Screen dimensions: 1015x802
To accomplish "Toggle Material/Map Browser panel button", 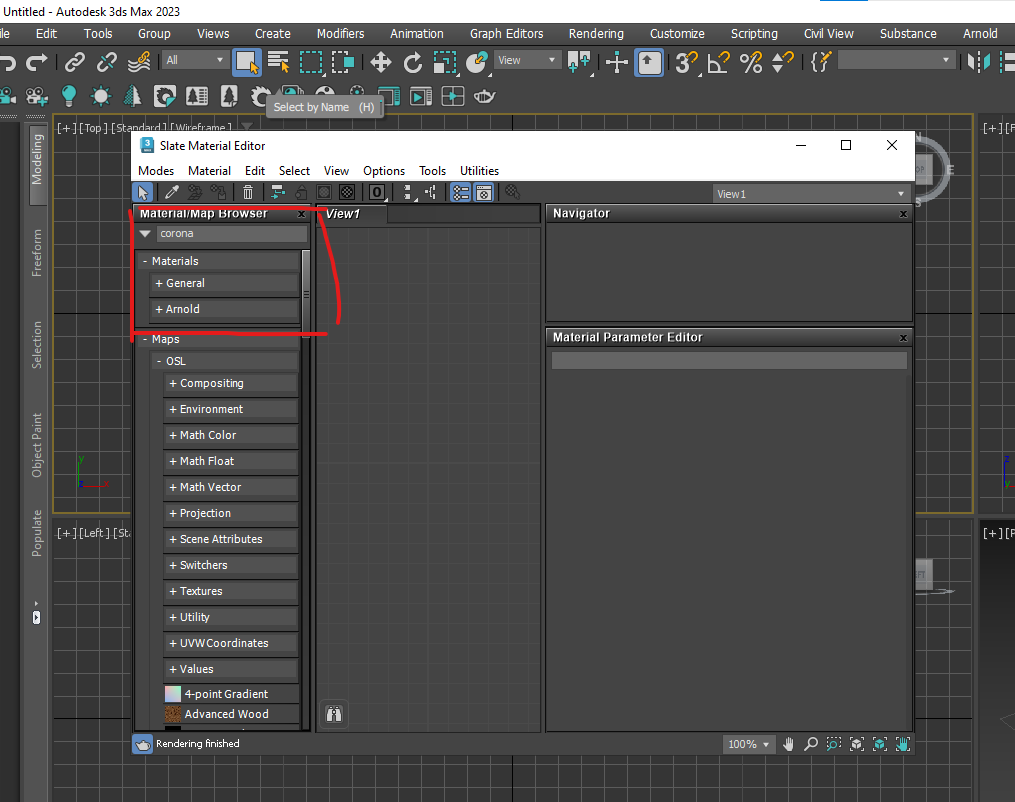I will (x=460, y=192).
